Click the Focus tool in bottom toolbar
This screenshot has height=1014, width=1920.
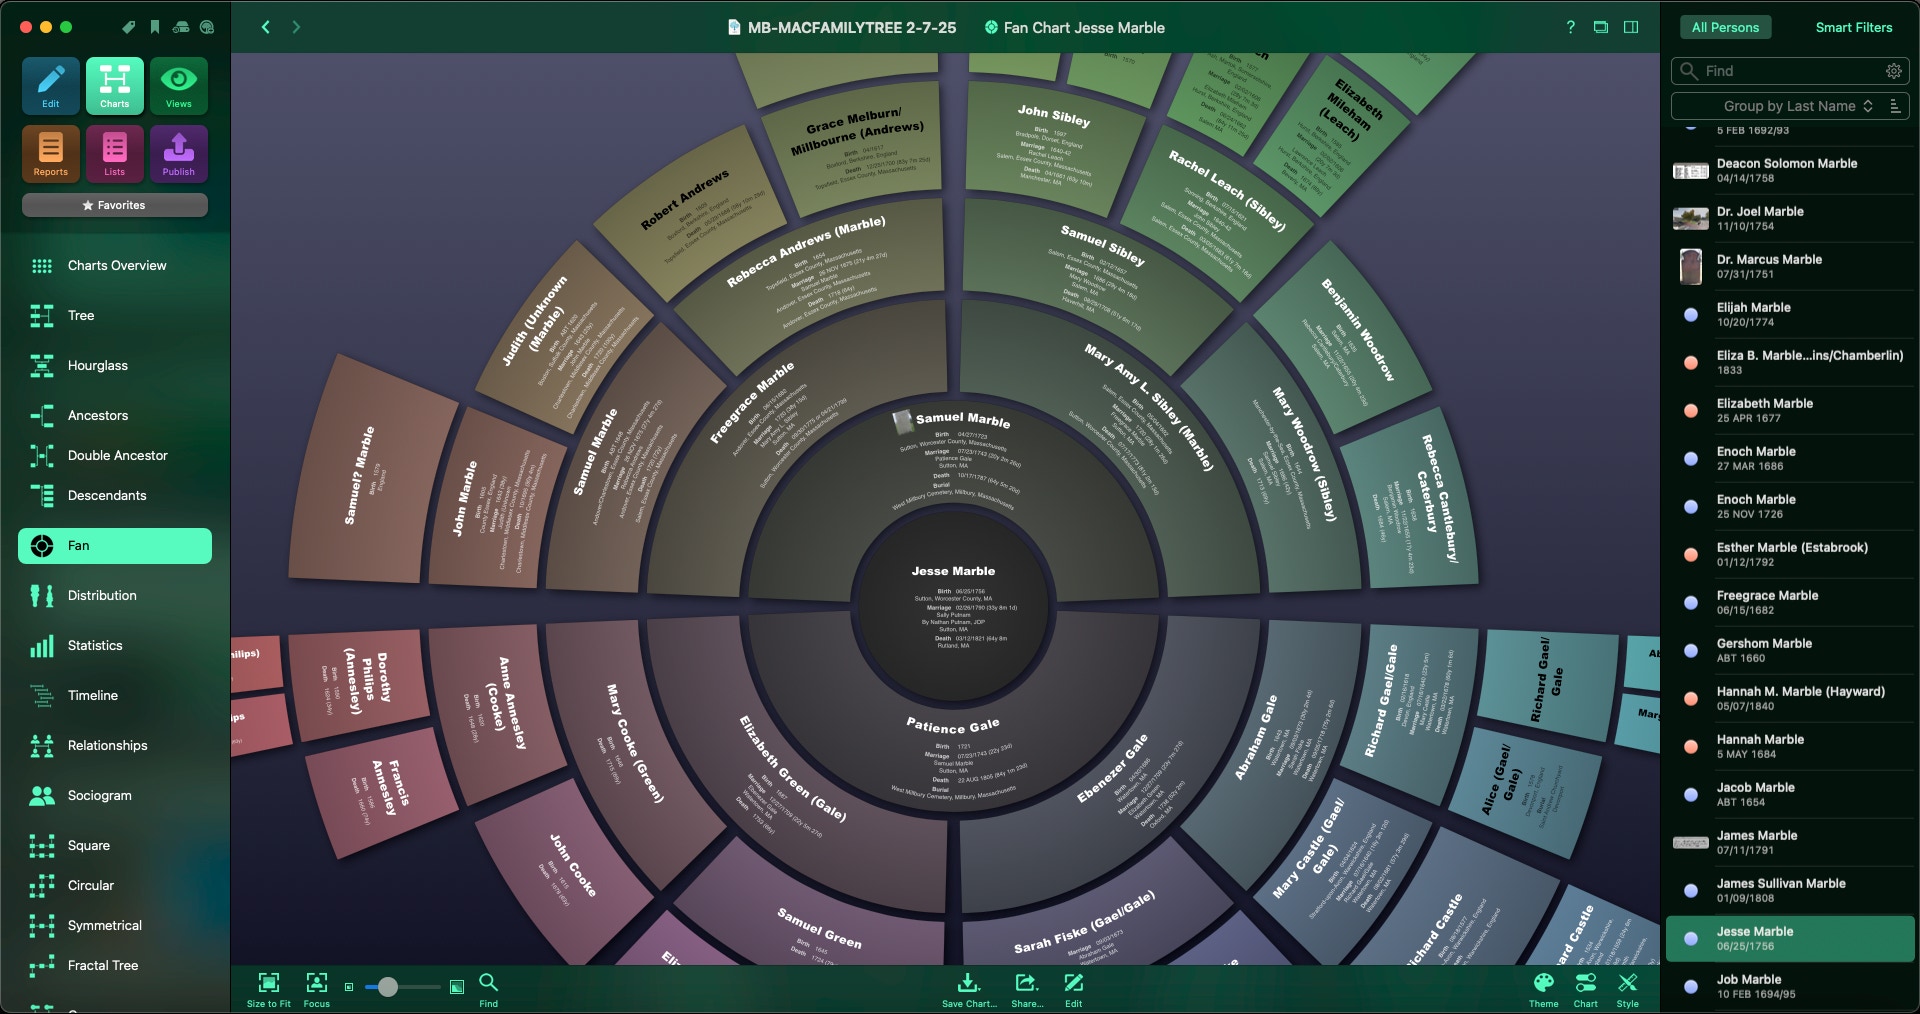pyautogui.click(x=317, y=990)
